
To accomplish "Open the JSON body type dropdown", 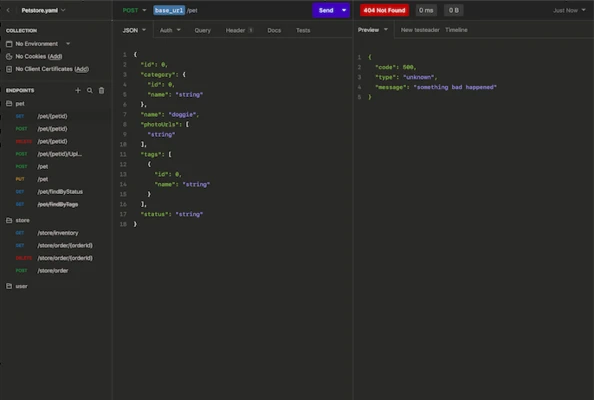I will pyautogui.click(x=134, y=30).
